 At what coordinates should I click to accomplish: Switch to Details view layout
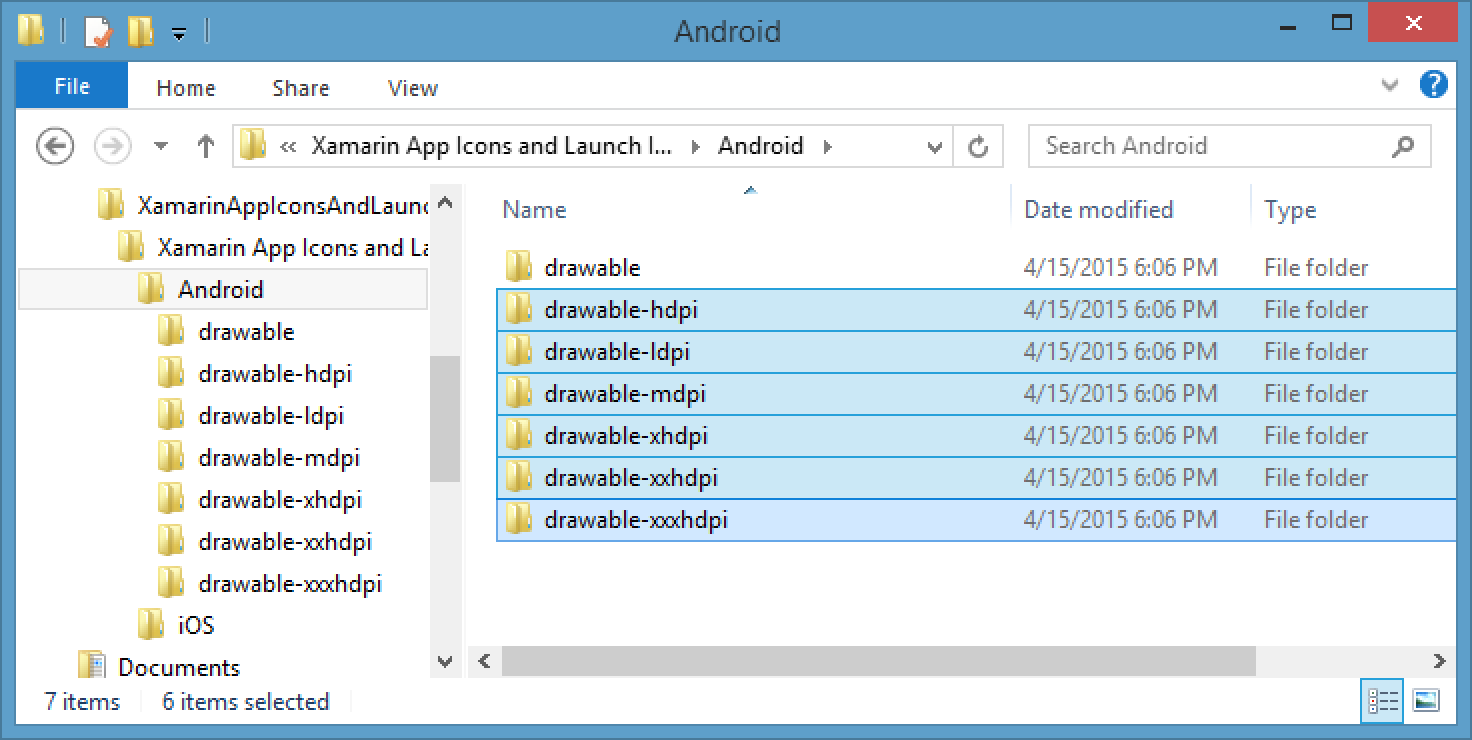coord(1382,701)
